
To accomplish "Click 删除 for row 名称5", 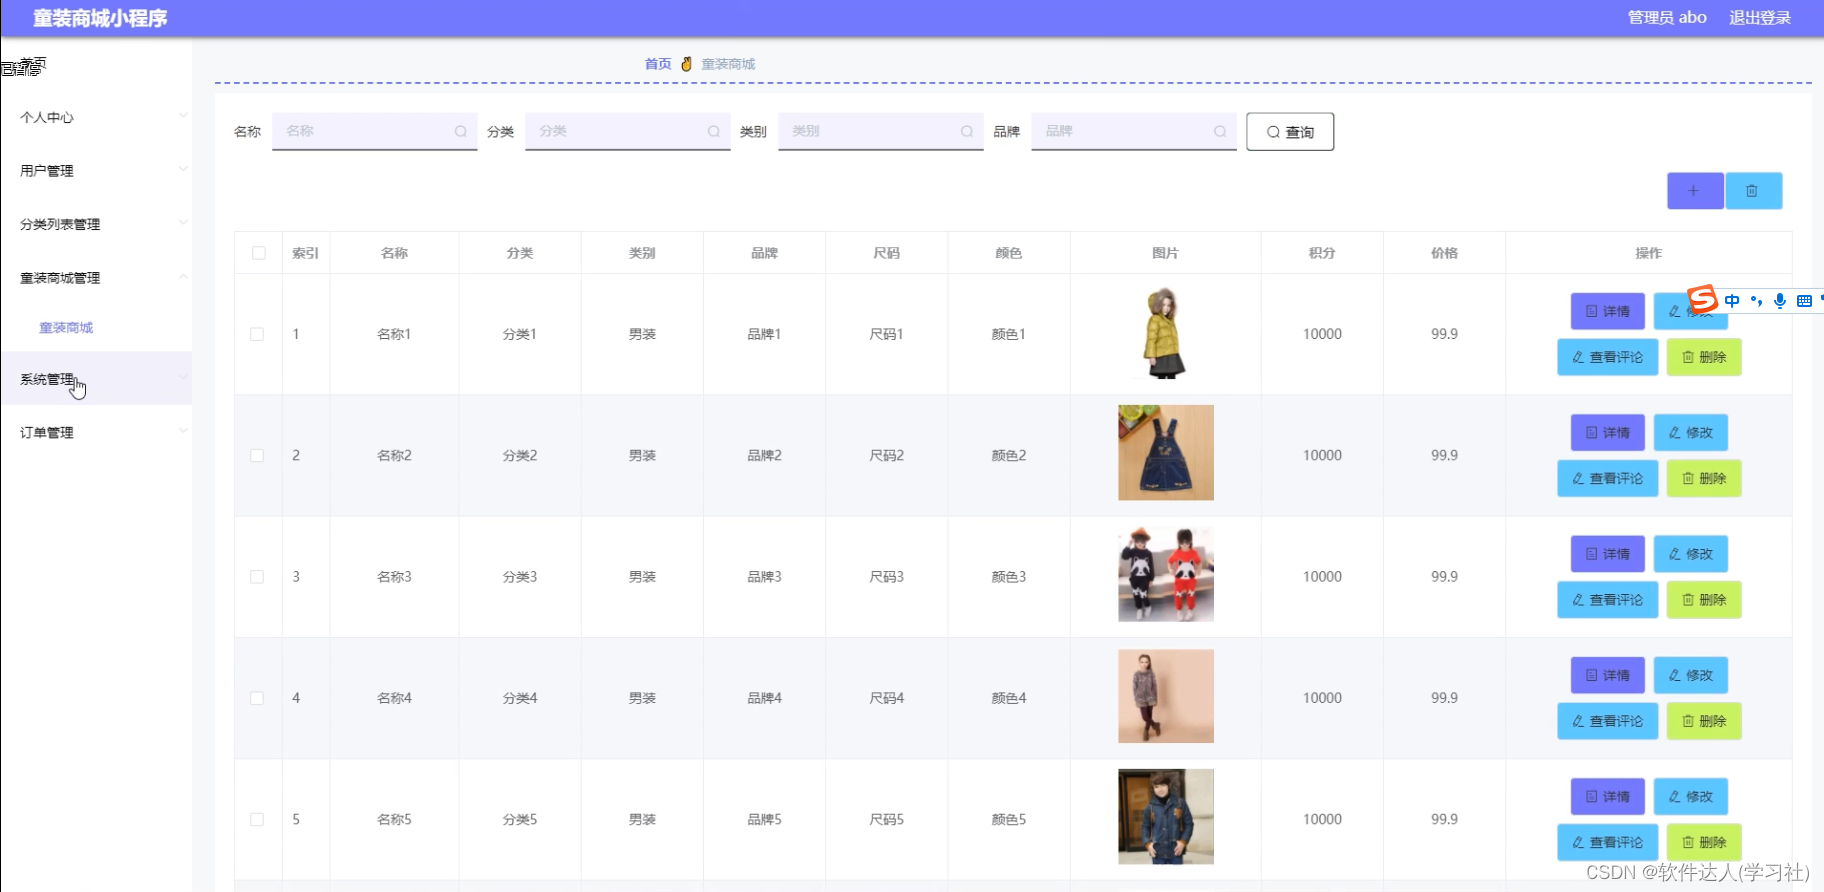I will (1704, 842).
